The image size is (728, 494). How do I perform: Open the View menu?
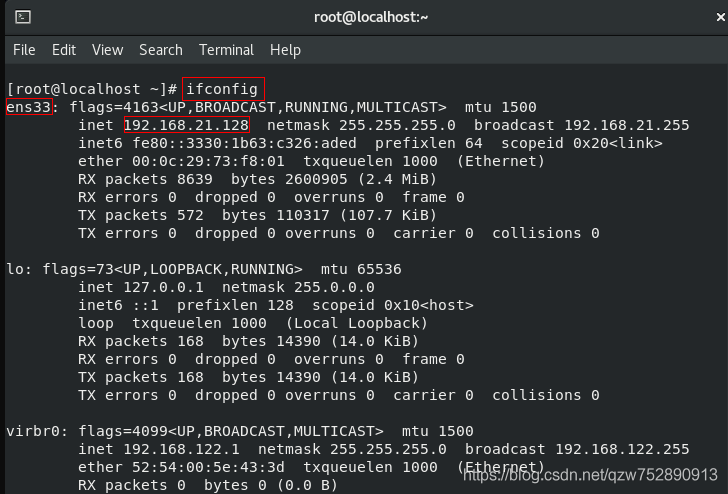[x=108, y=50]
